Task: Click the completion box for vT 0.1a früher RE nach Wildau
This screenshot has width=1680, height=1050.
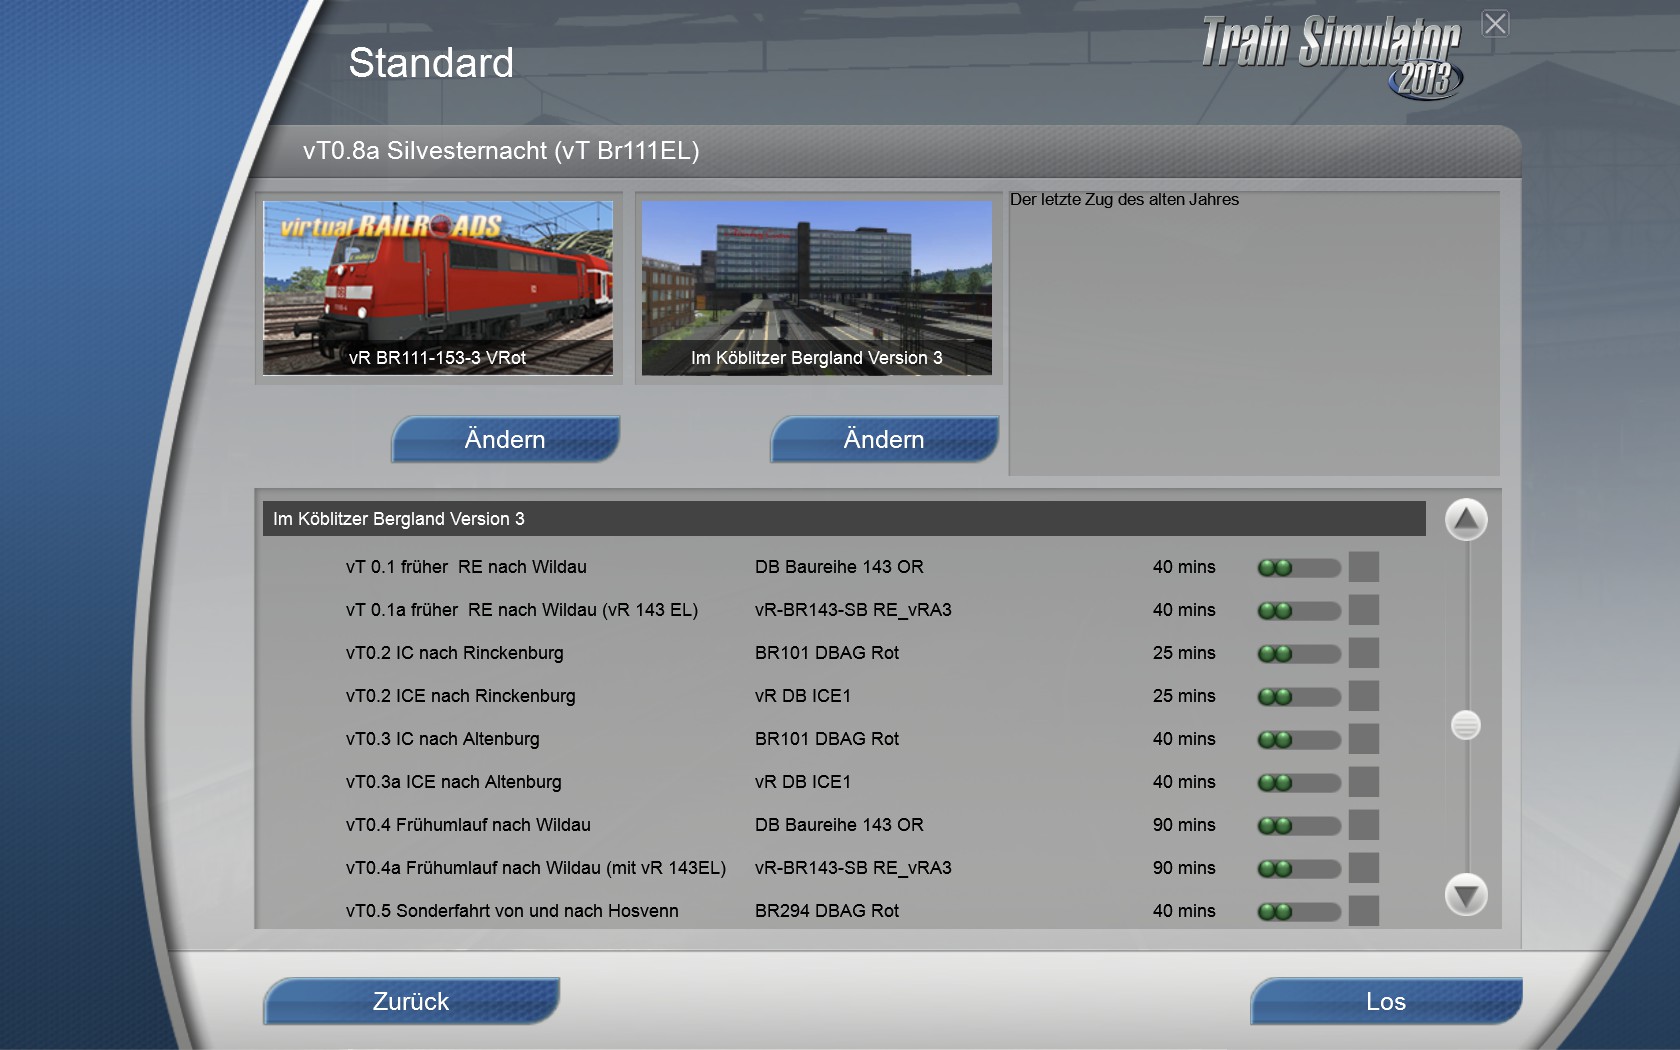Action: (1364, 610)
